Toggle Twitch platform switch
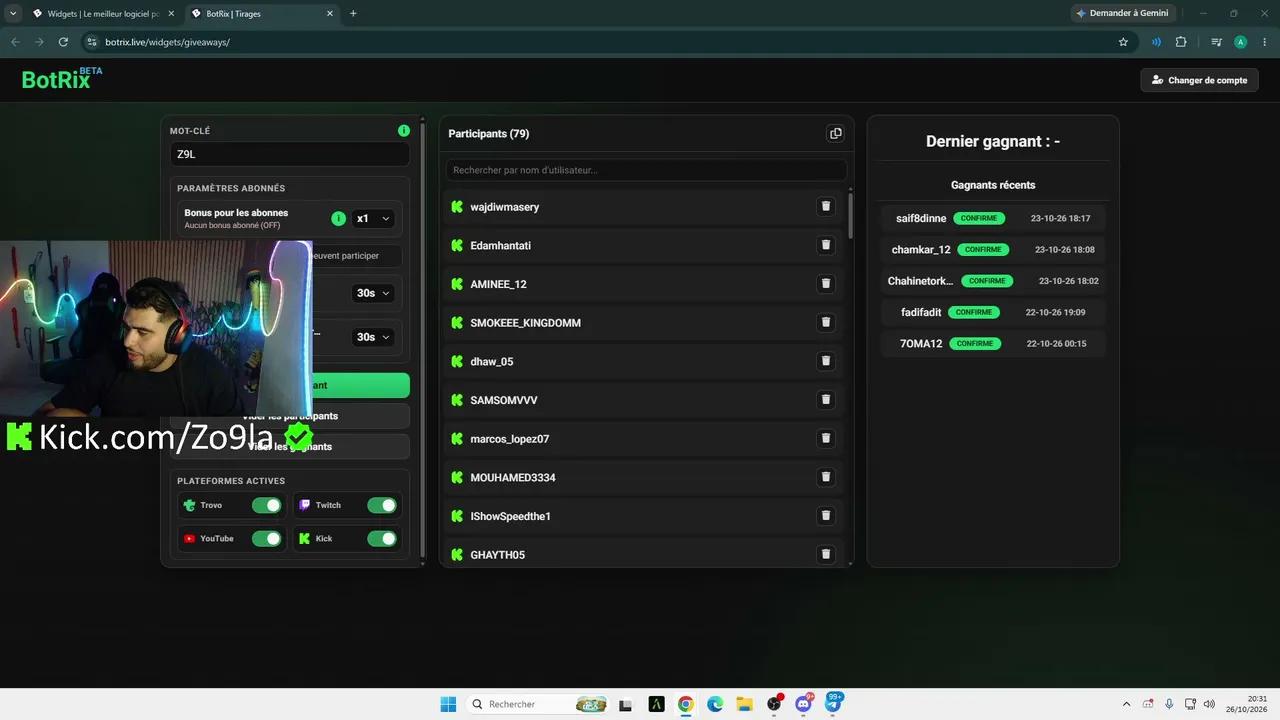 click(x=382, y=505)
